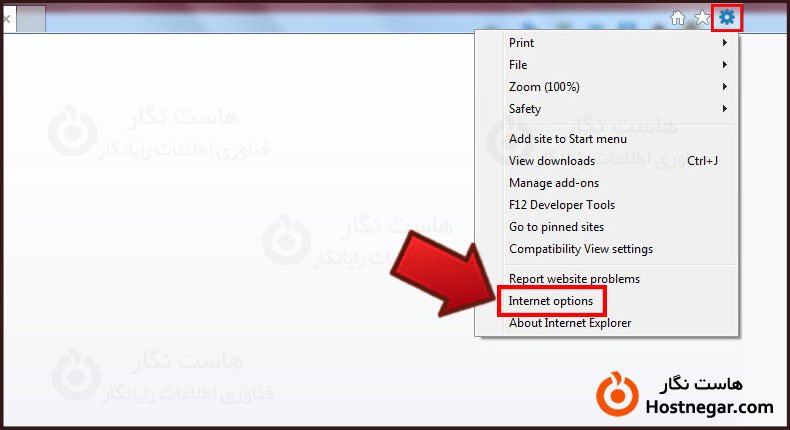This screenshot has height=430, width=790.
Task: Expand the Print submenu arrow
Action: (725, 43)
